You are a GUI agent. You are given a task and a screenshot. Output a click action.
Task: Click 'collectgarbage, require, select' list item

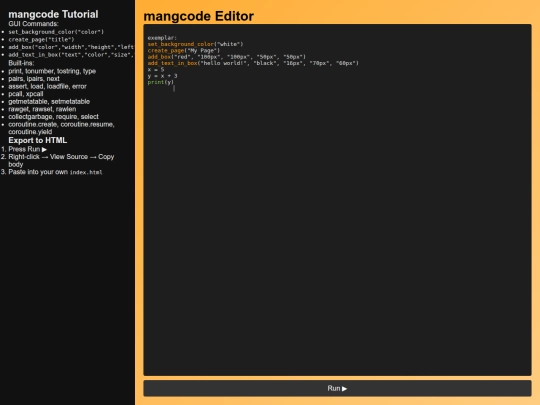pos(53,117)
